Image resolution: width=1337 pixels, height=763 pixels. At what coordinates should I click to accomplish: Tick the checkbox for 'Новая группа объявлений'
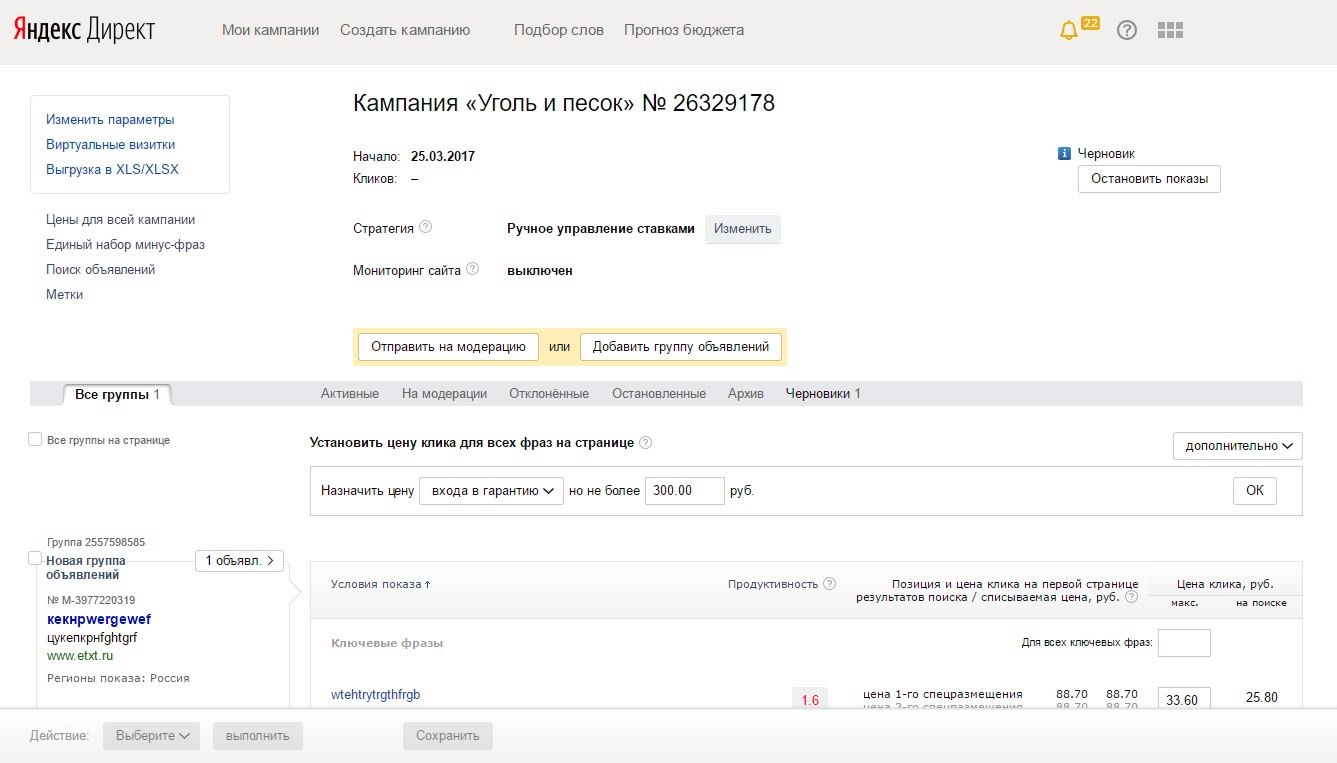click(35, 558)
